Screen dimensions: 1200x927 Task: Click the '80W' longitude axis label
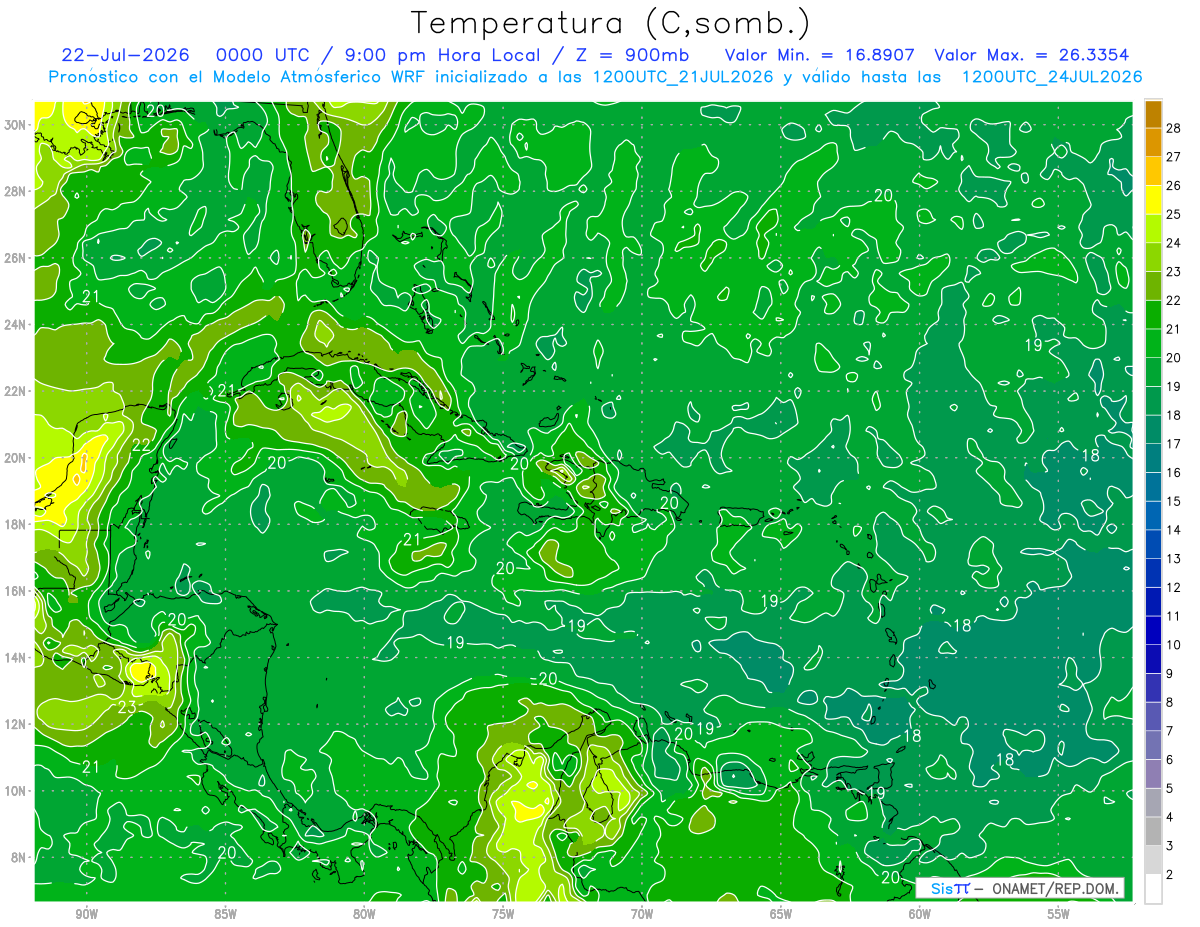(364, 914)
